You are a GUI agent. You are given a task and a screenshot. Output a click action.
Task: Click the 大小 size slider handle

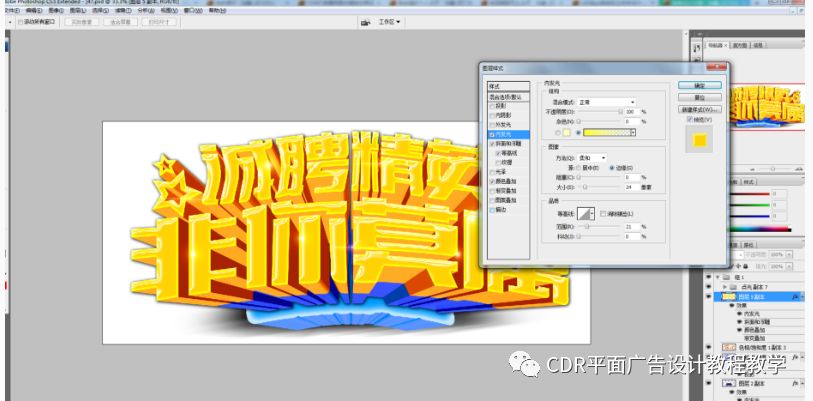pos(585,186)
